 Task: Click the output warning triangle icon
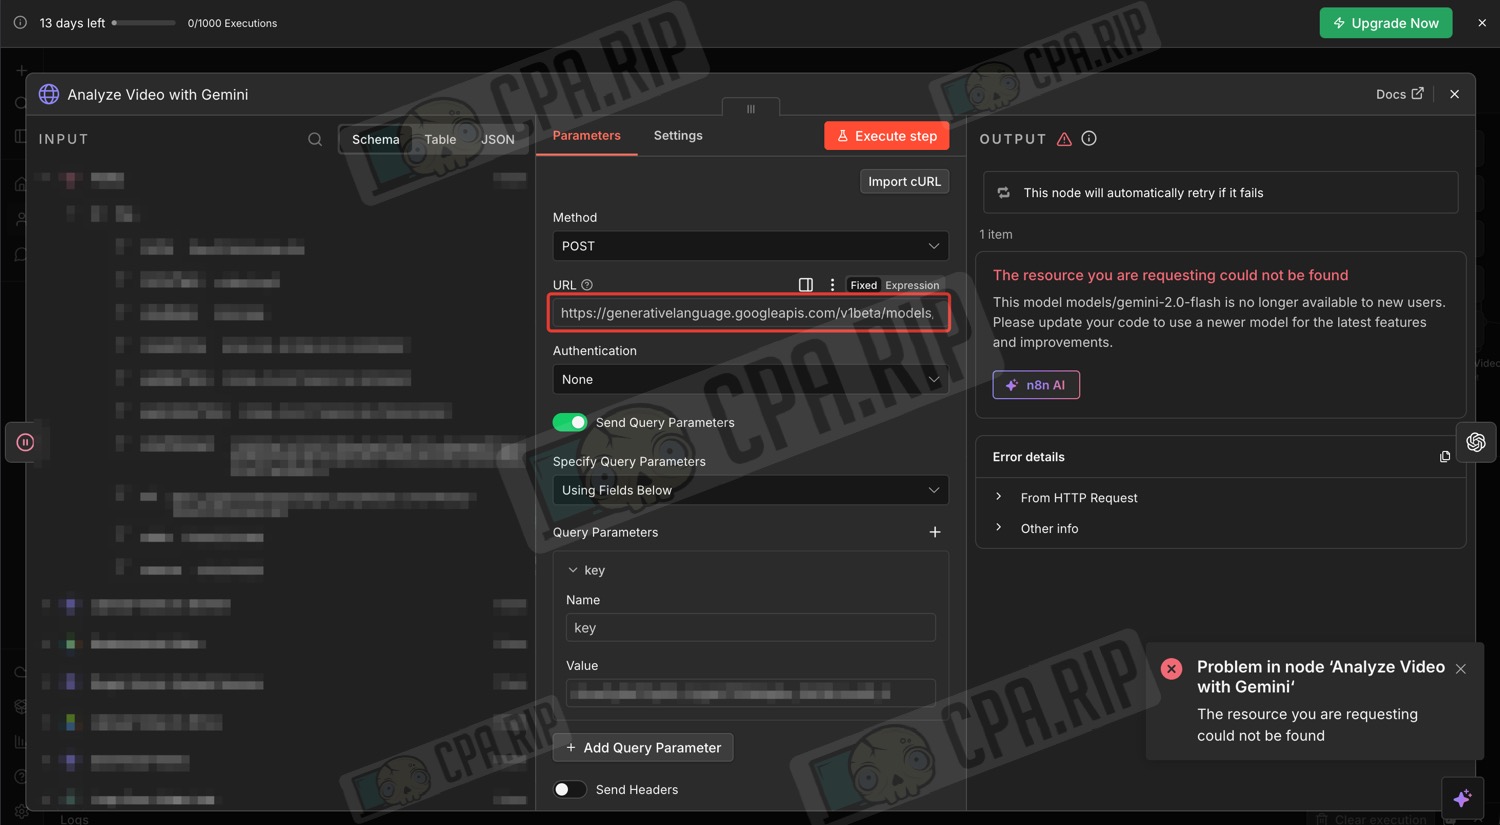pyautogui.click(x=1064, y=140)
